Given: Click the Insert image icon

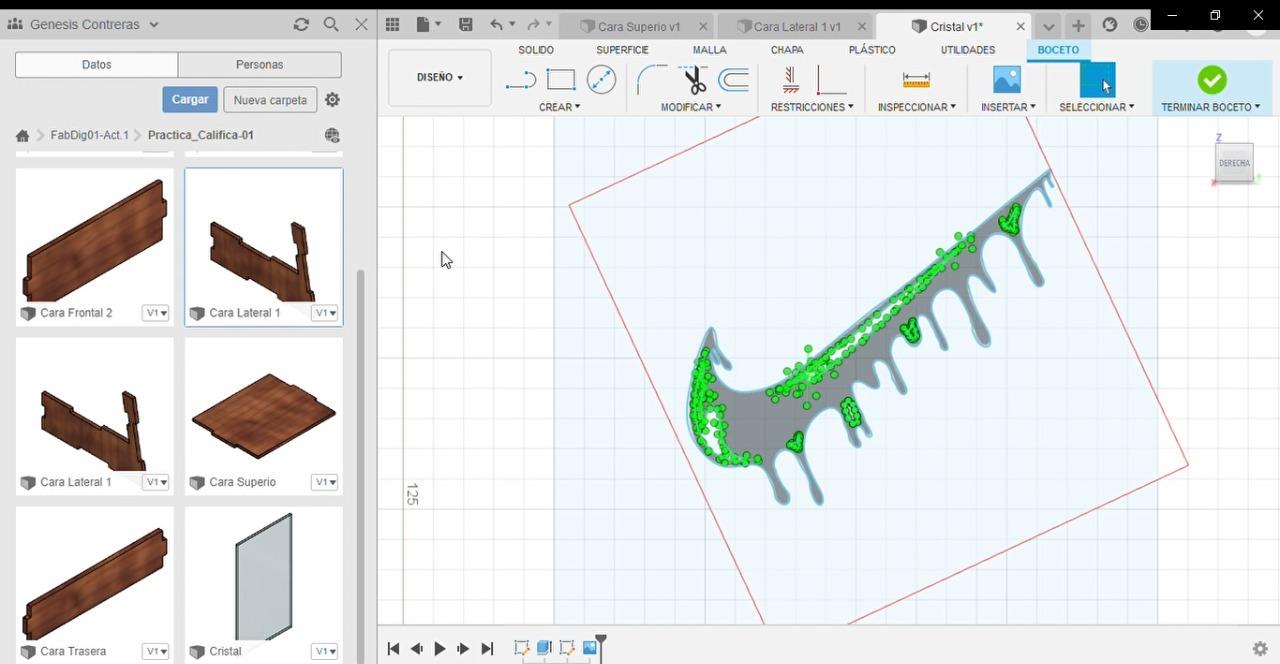Looking at the screenshot, I should click(x=1007, y=80).
